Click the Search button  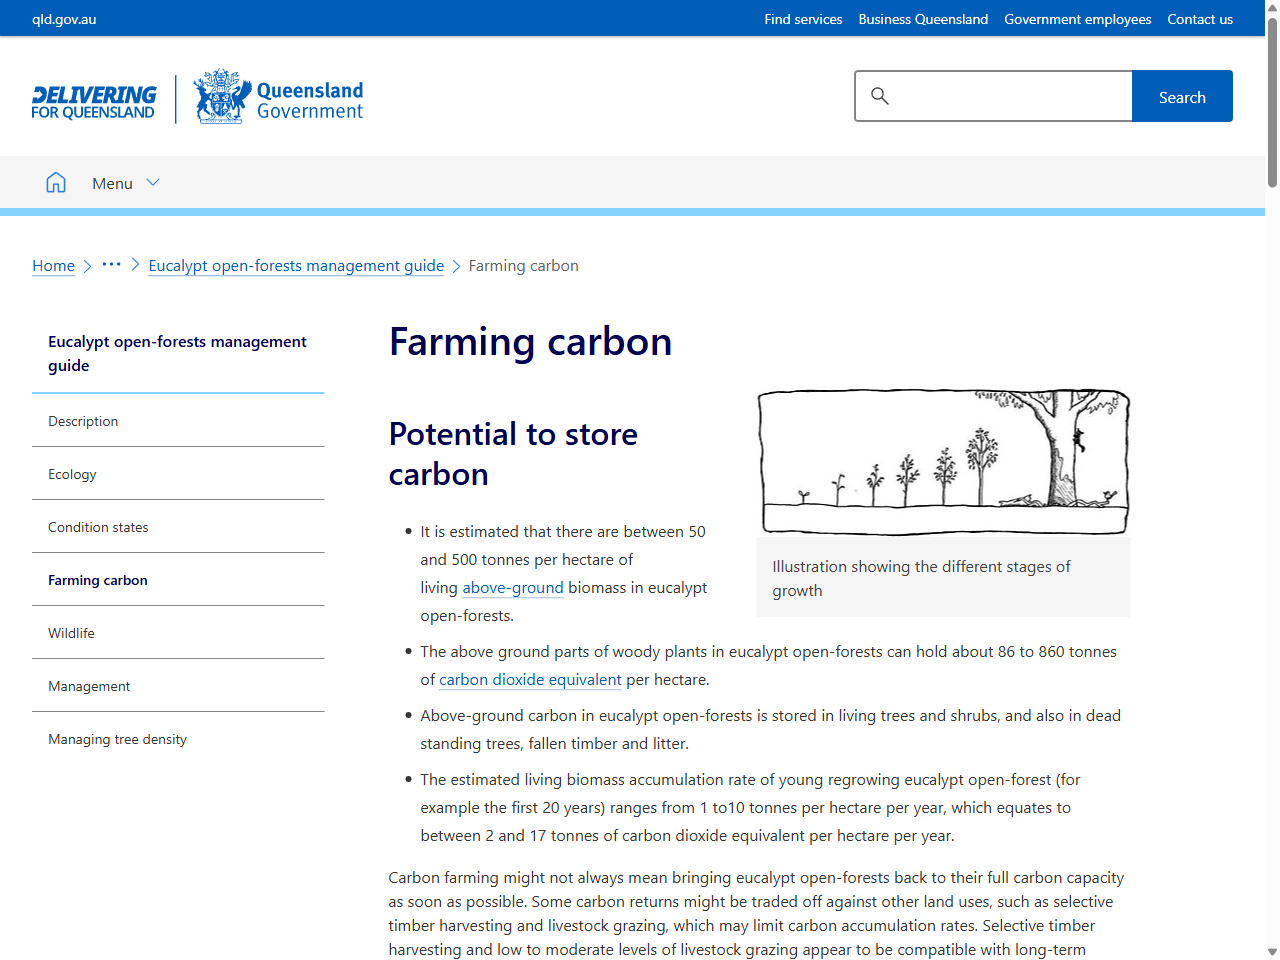[x=1182, y=96]
